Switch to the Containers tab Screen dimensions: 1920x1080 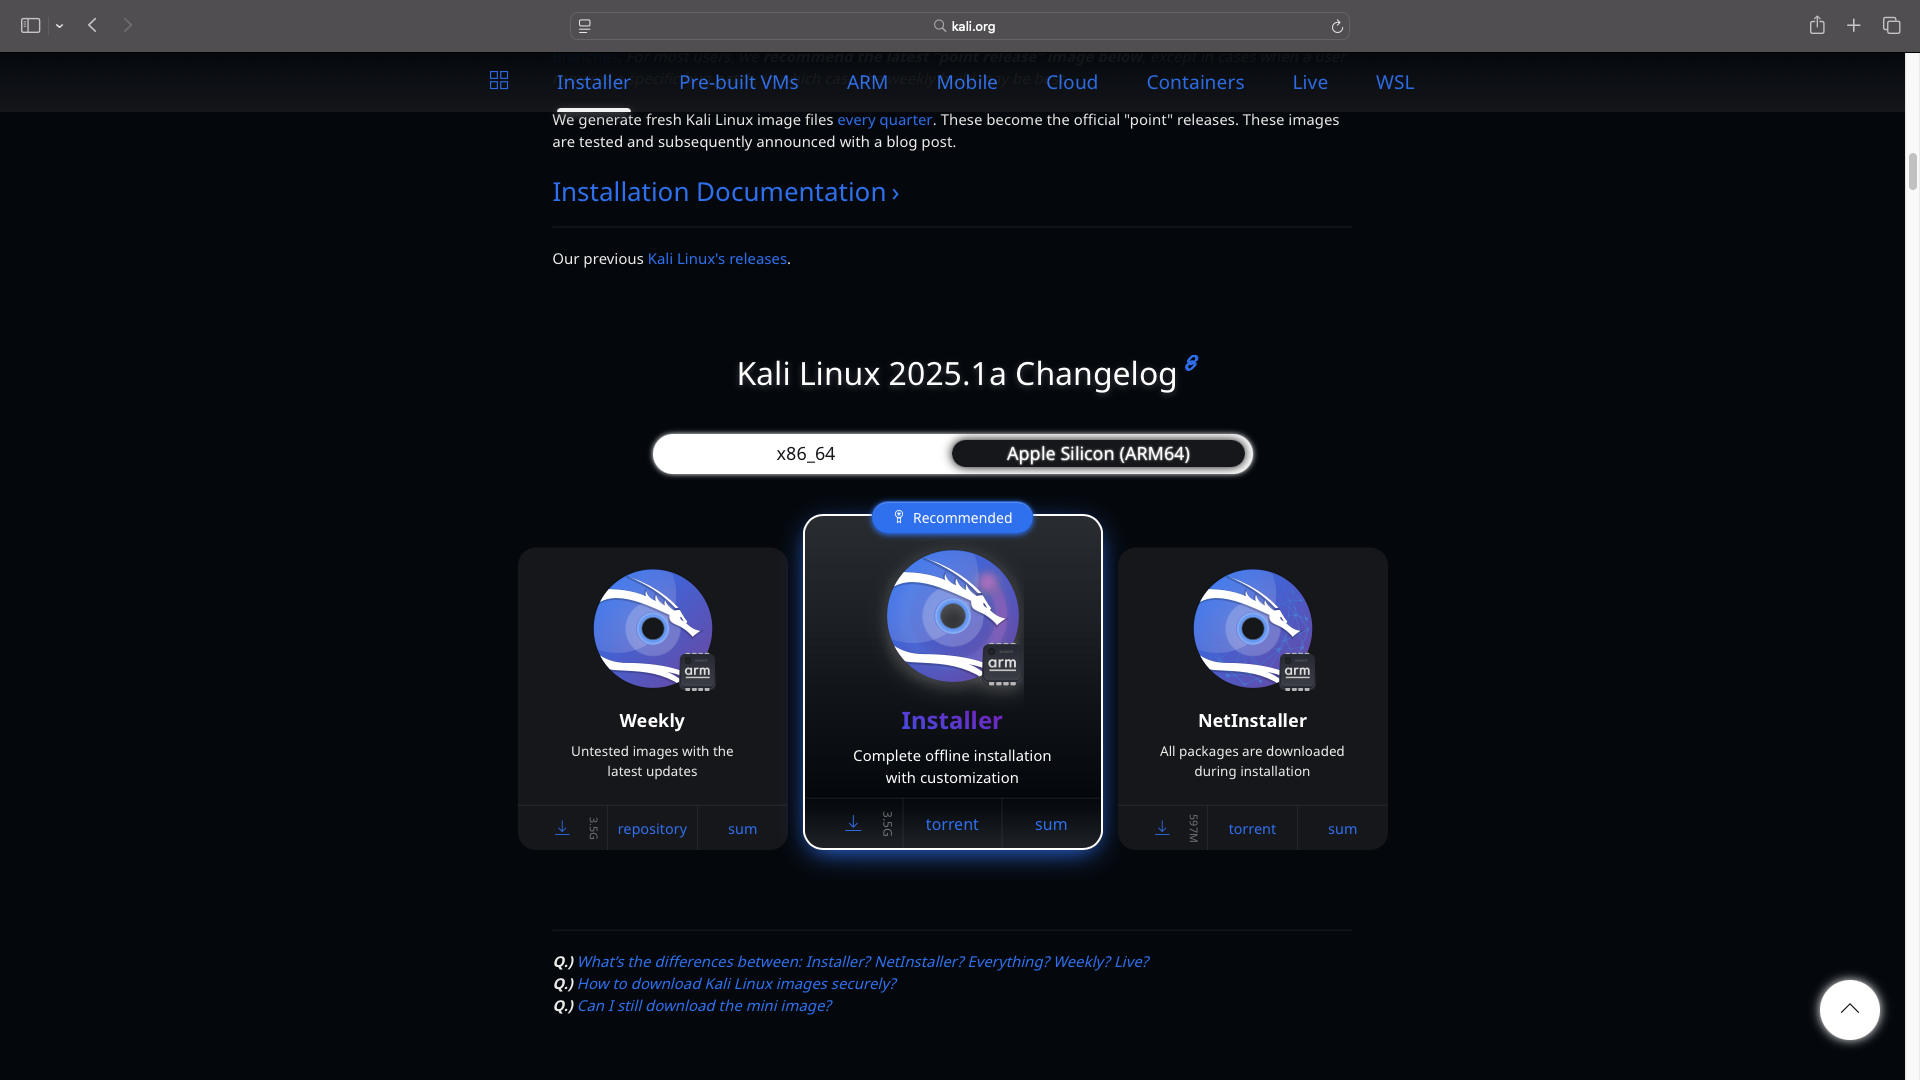pos(1195,82)
